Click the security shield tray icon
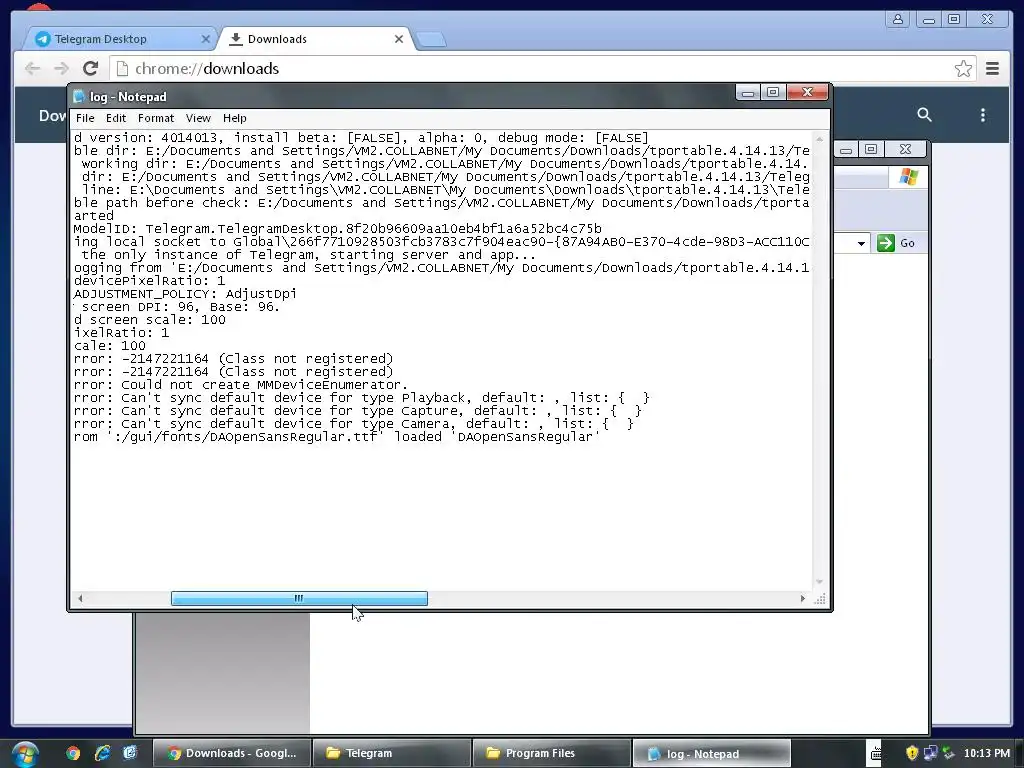Viewport: 1024px width, 768px height. tap(912, 754)
